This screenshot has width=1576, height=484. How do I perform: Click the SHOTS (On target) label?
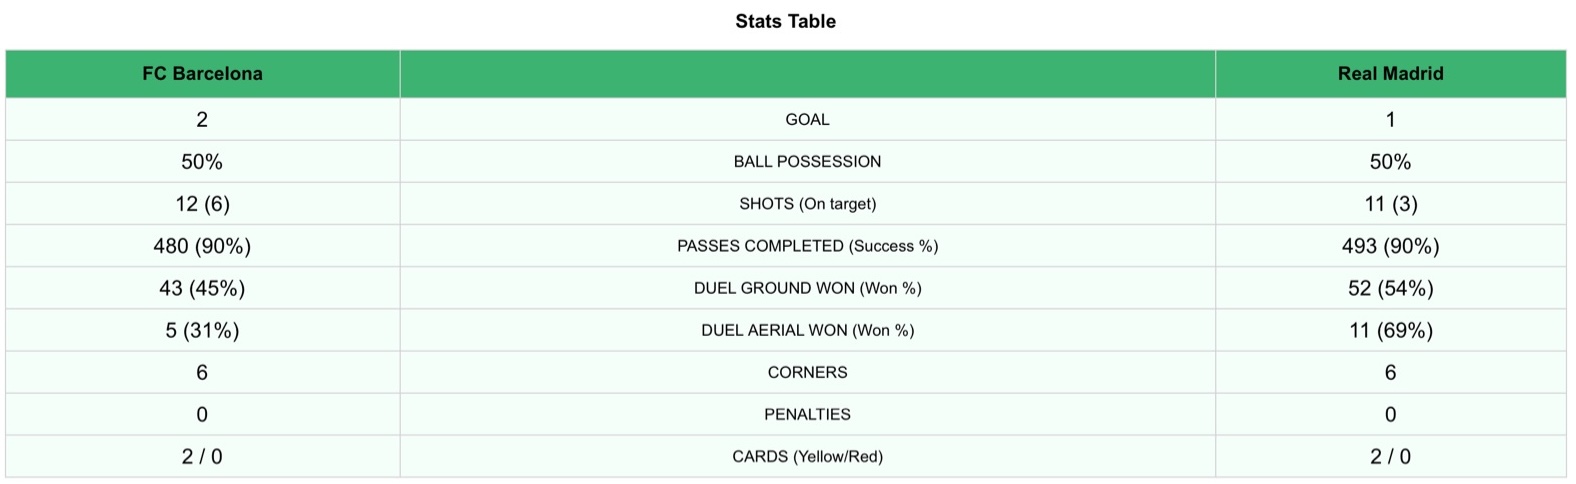tap(807, 203)
